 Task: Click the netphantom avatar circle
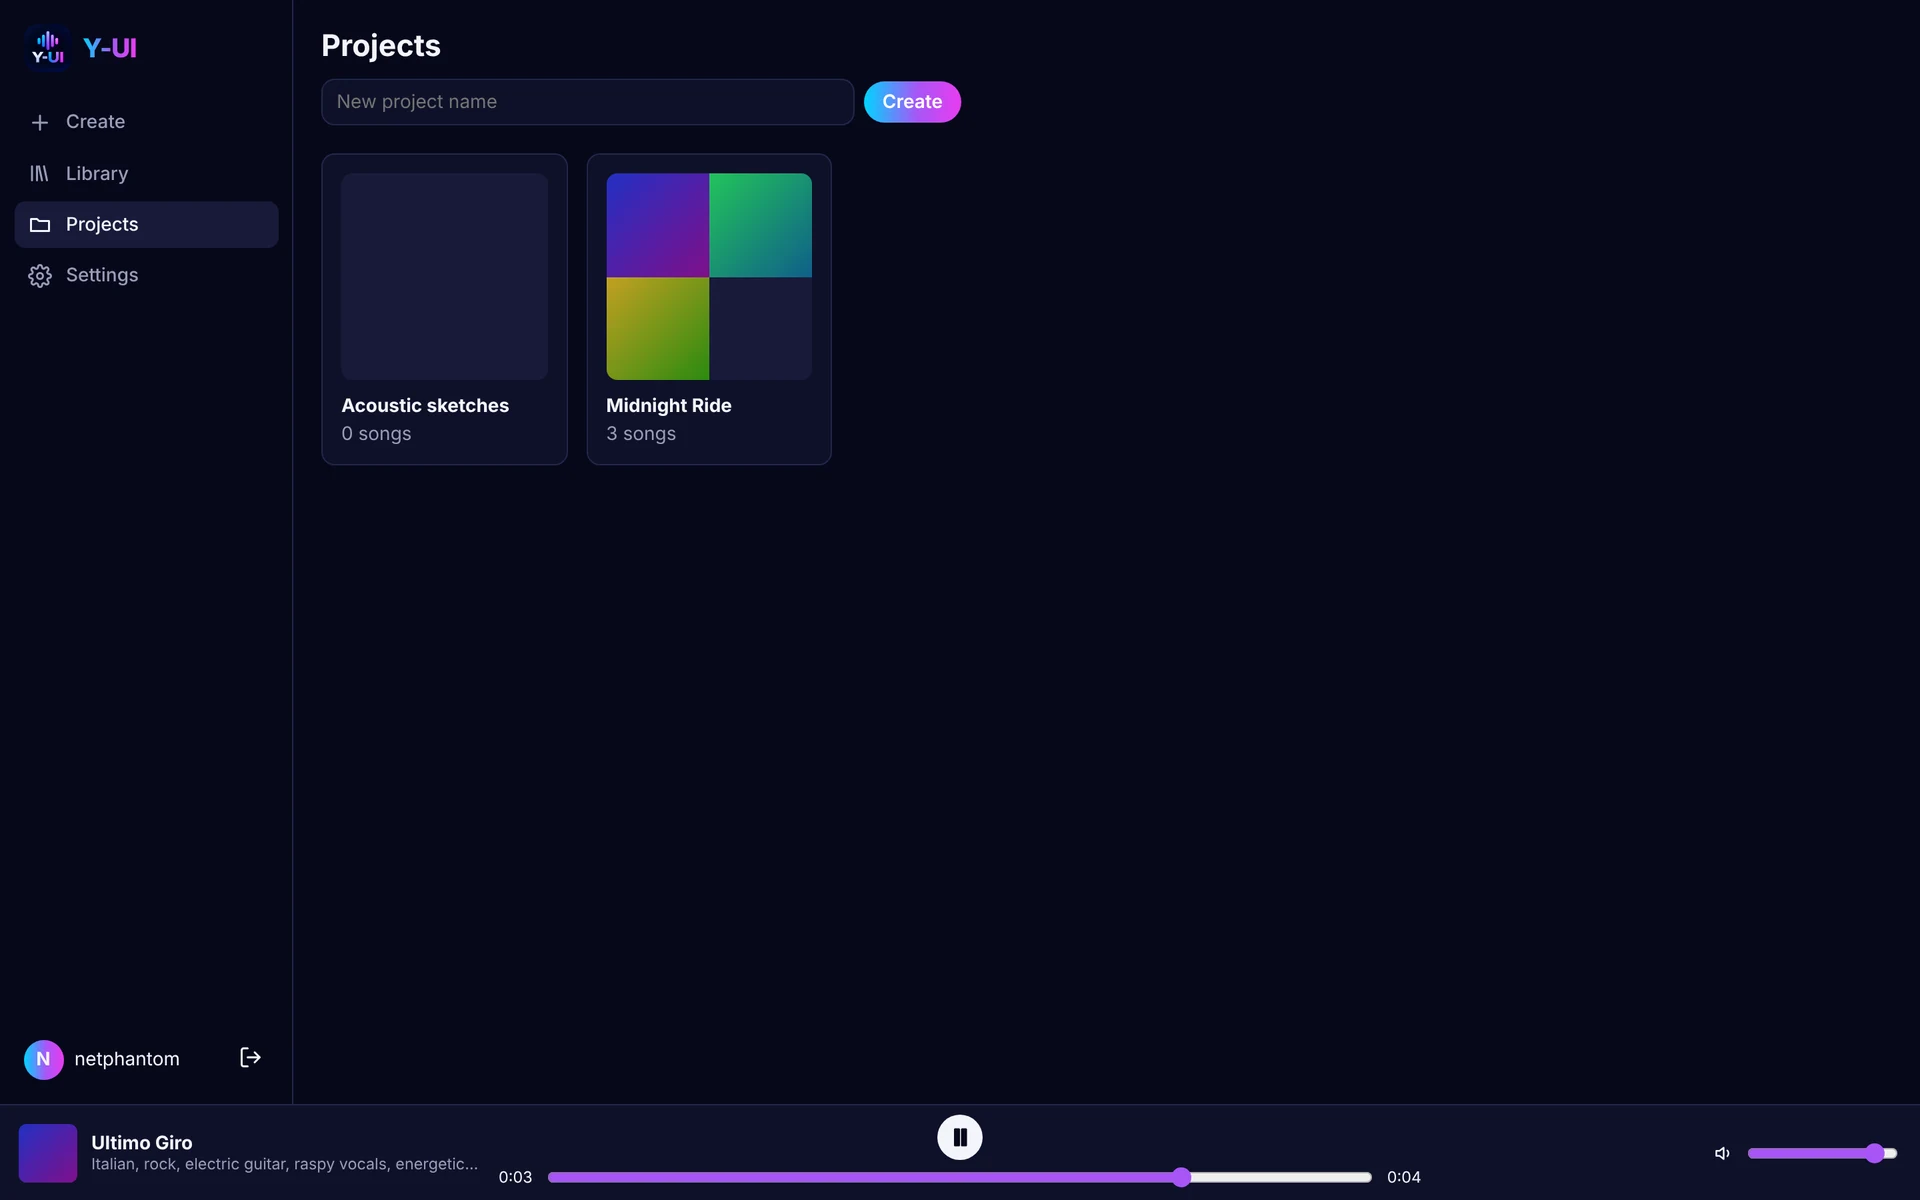pyautogui.click(x=44, y=1059)
